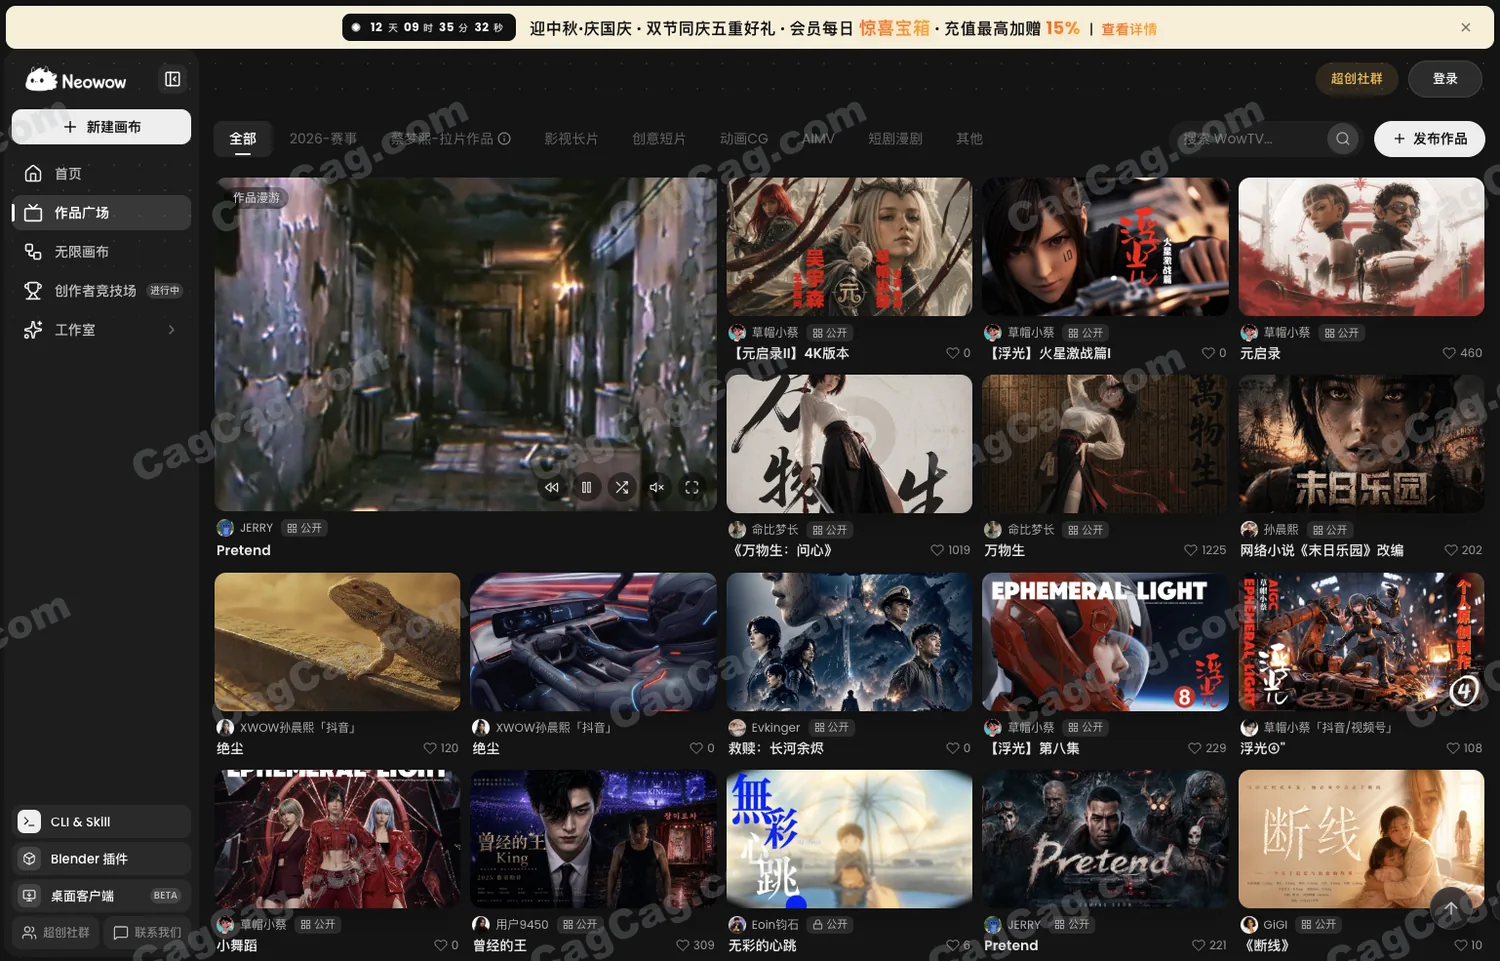Dismiss the promotional banner
The image size is (1500, 961).
pos(1466,28)
